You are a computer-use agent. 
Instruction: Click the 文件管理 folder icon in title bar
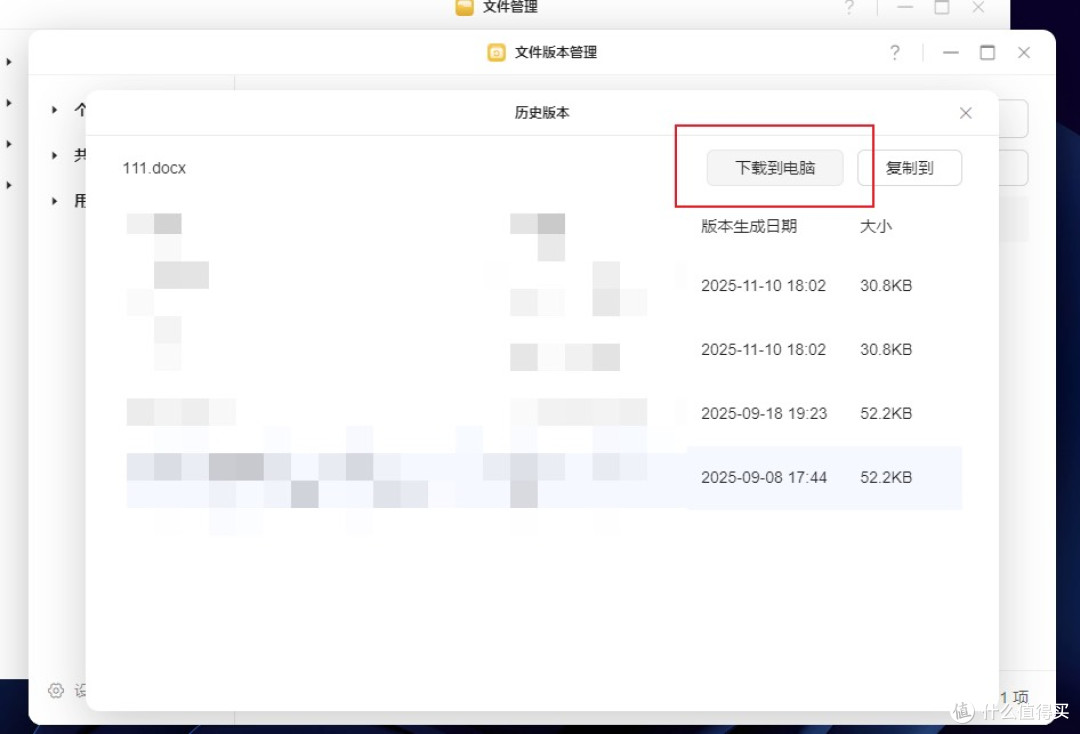465,7
